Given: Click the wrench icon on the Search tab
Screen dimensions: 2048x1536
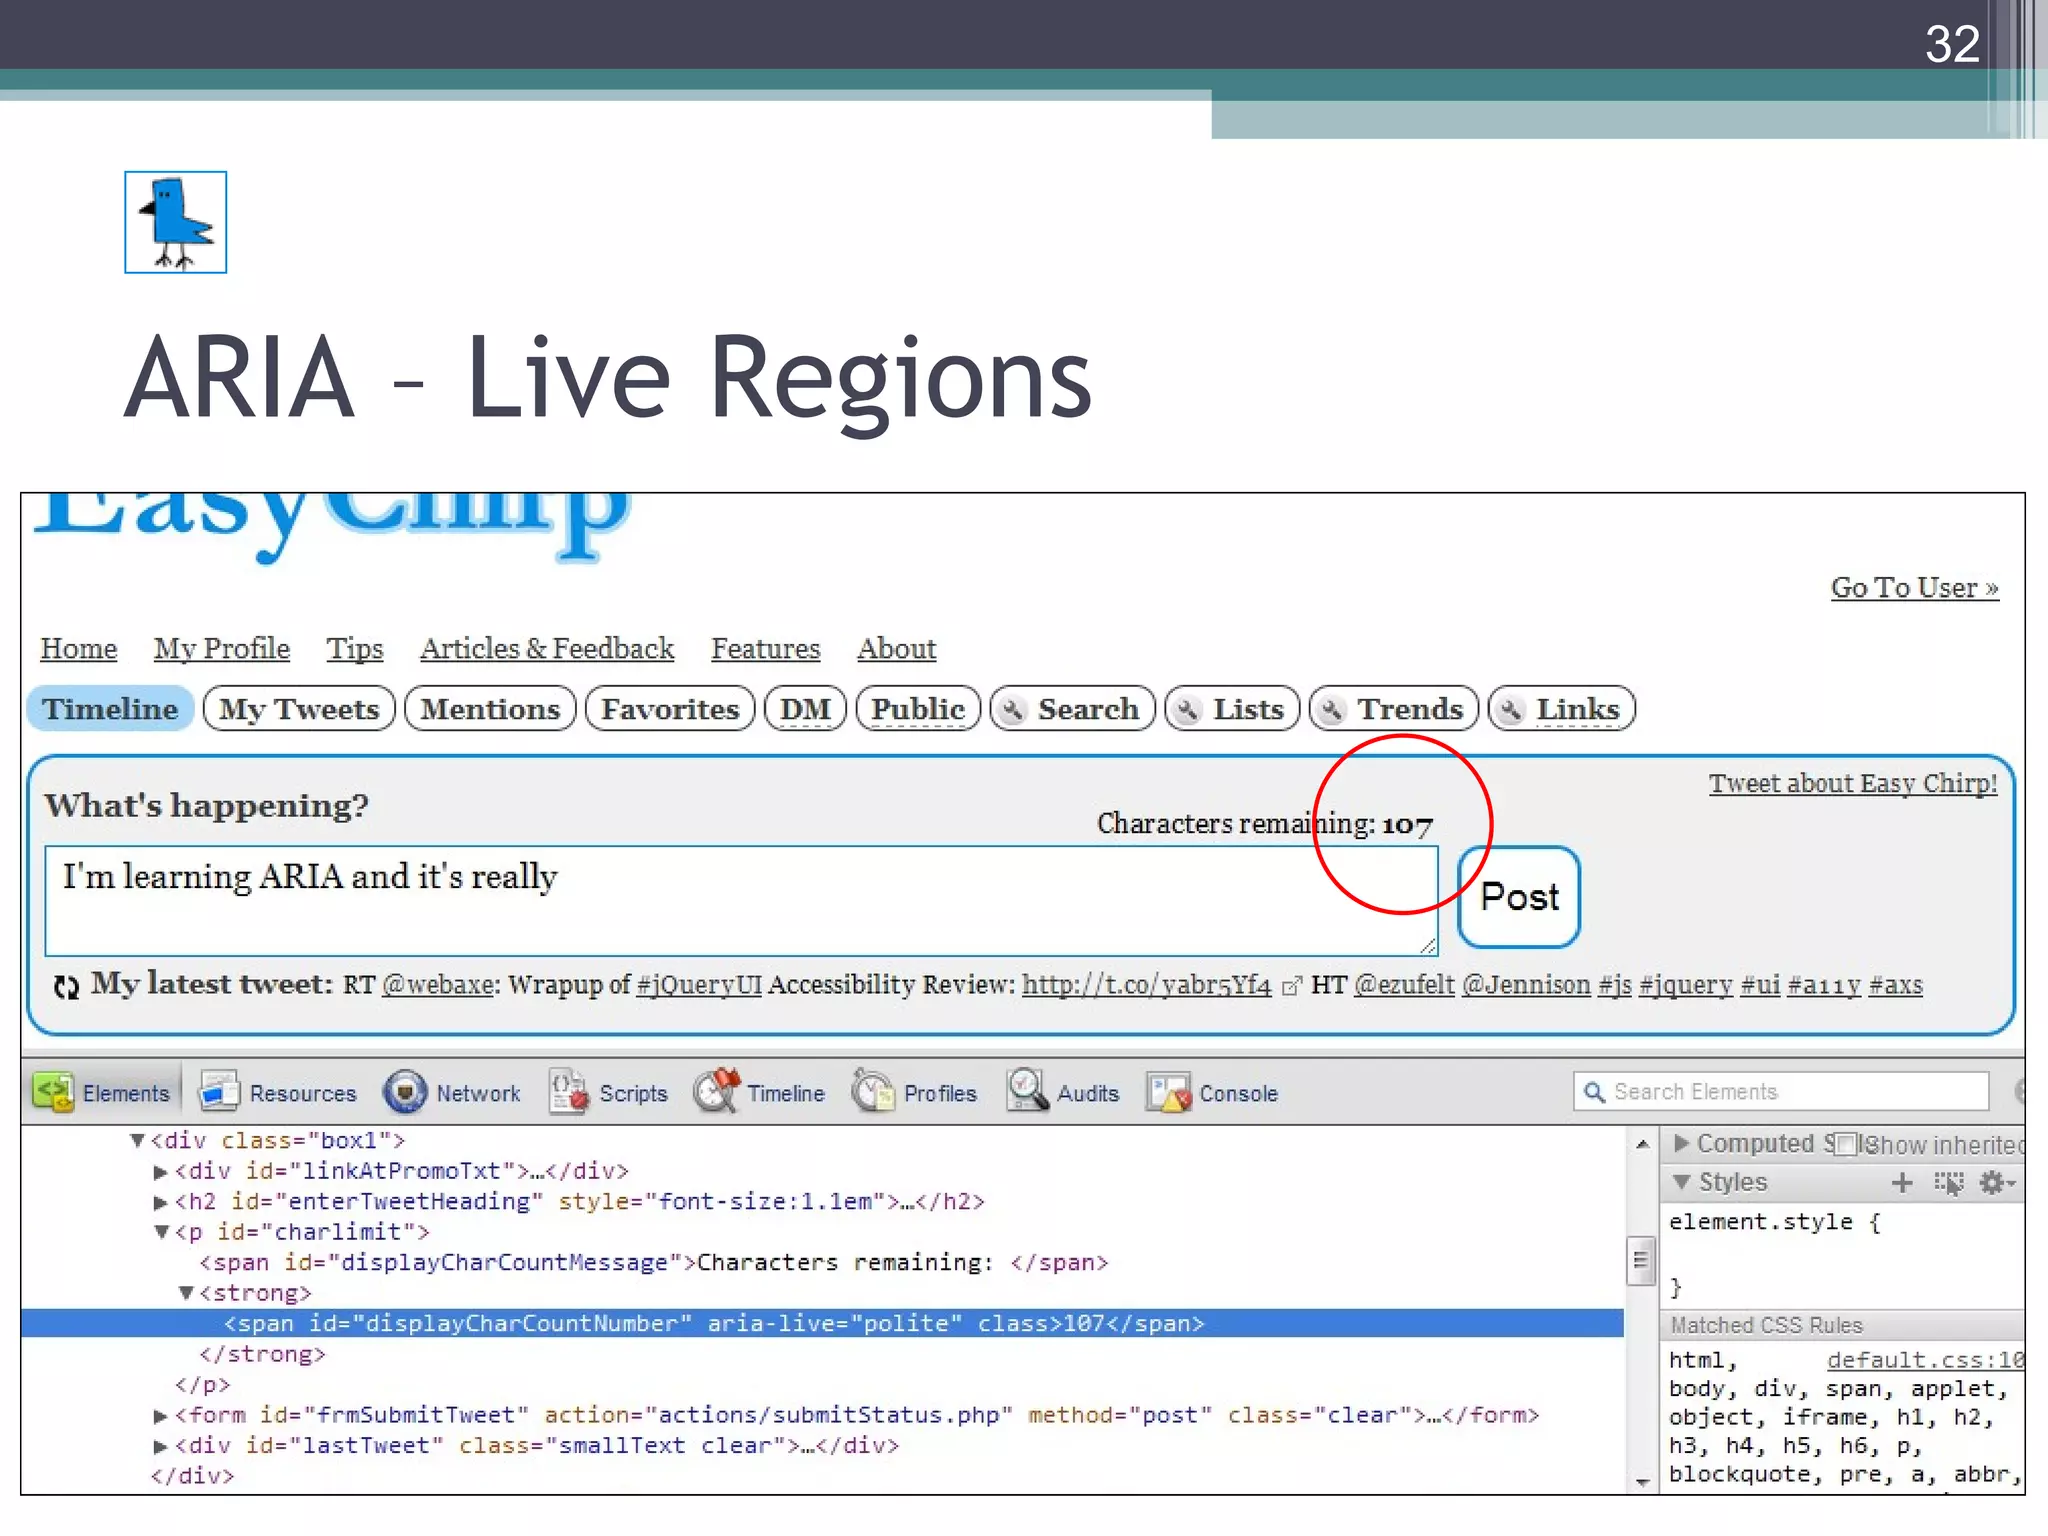Looking at the screenshot, I should [x=1013, y=709].
